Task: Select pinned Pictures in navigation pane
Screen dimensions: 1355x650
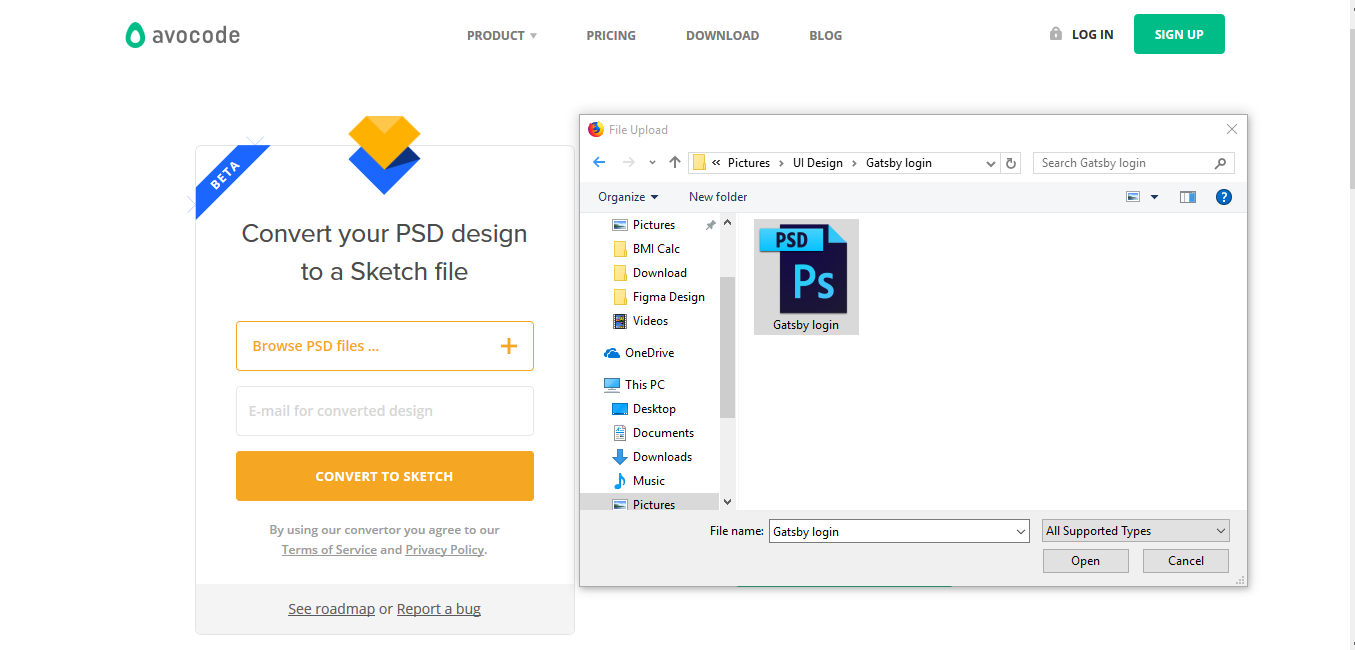Action: (653, 225)
